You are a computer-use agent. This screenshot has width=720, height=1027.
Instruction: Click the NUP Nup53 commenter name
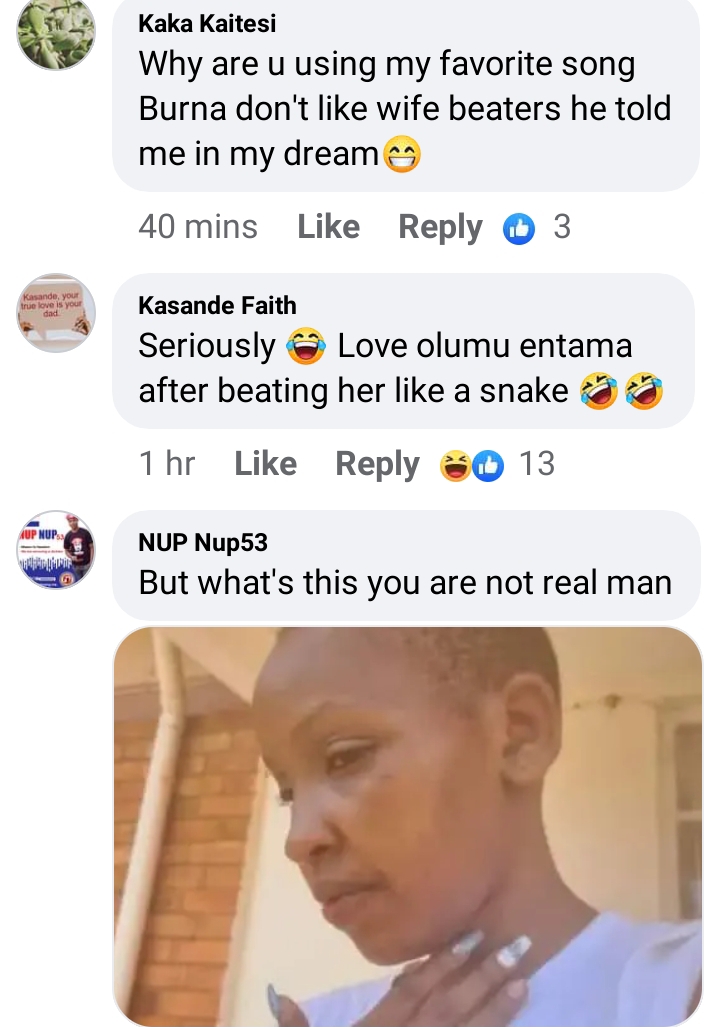(203, 543)
